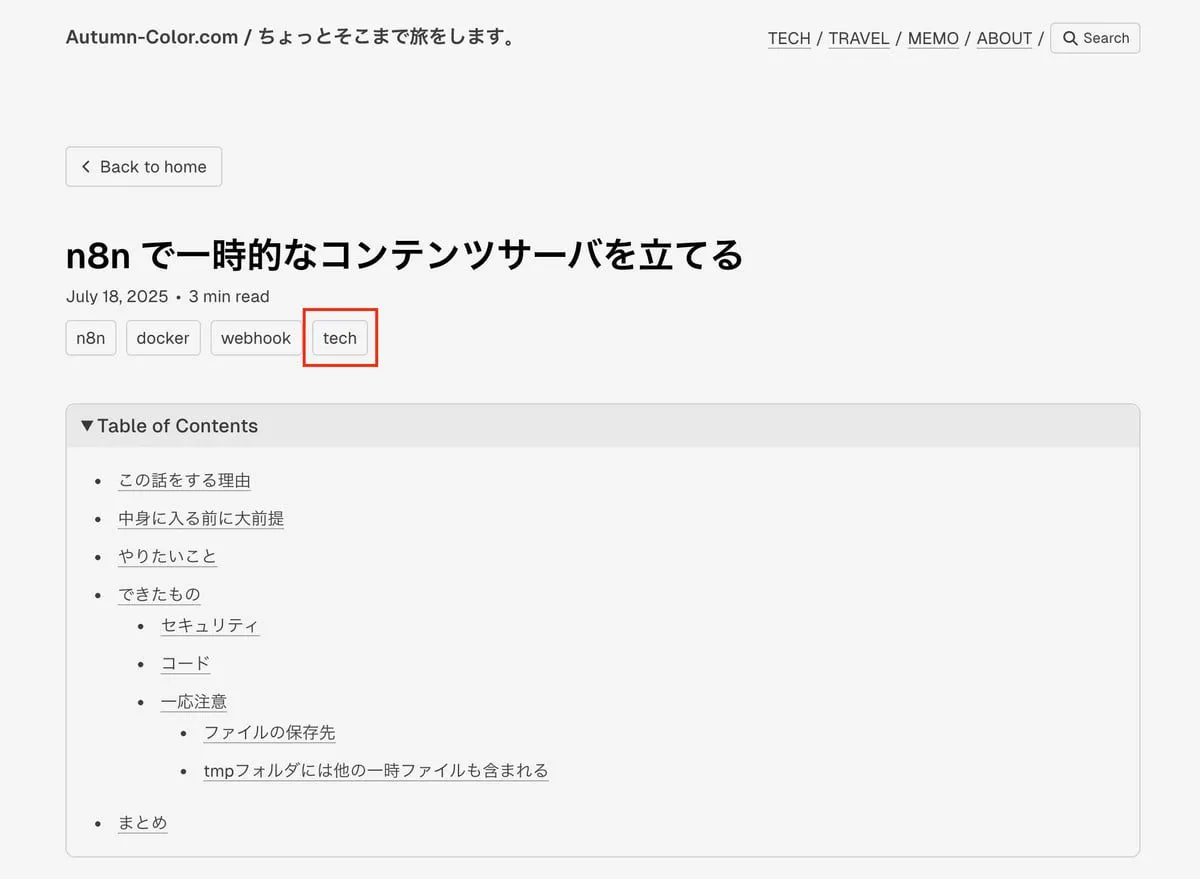Open the コード contents link

pyautogui.click(x=185, y=664)
